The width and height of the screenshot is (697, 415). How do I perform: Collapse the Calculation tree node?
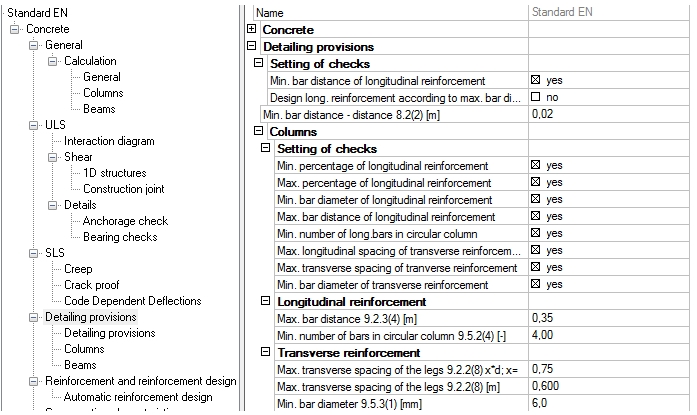click(52, 61)
